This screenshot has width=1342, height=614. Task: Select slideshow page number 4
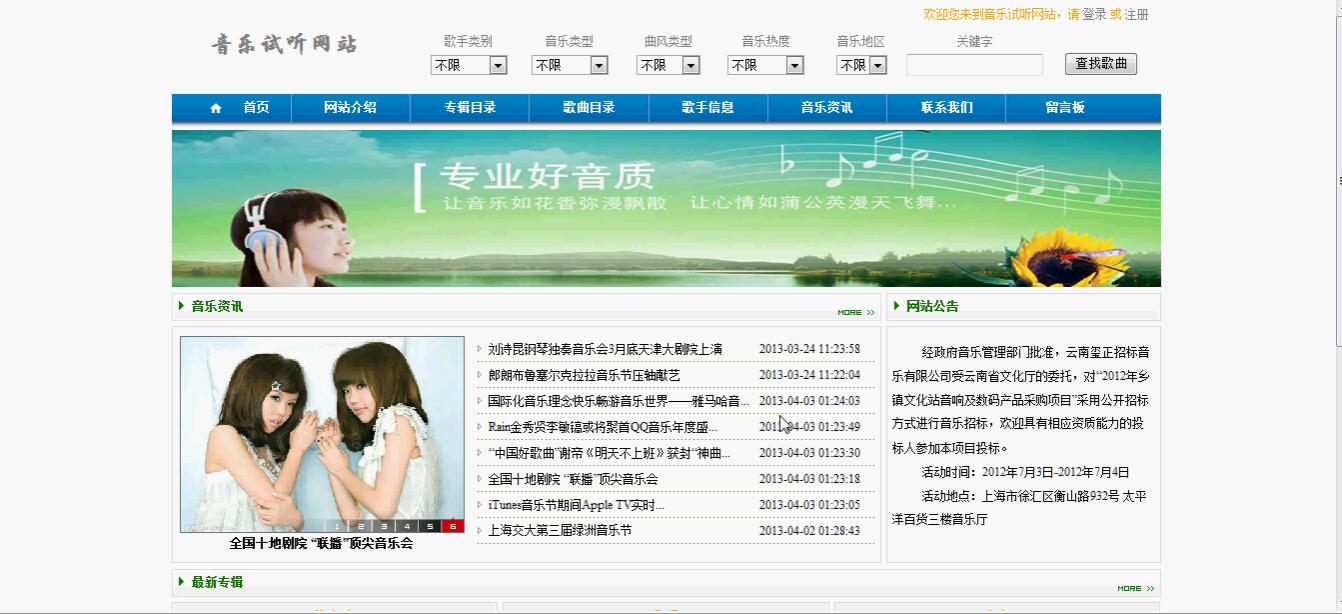coord(407,526)
